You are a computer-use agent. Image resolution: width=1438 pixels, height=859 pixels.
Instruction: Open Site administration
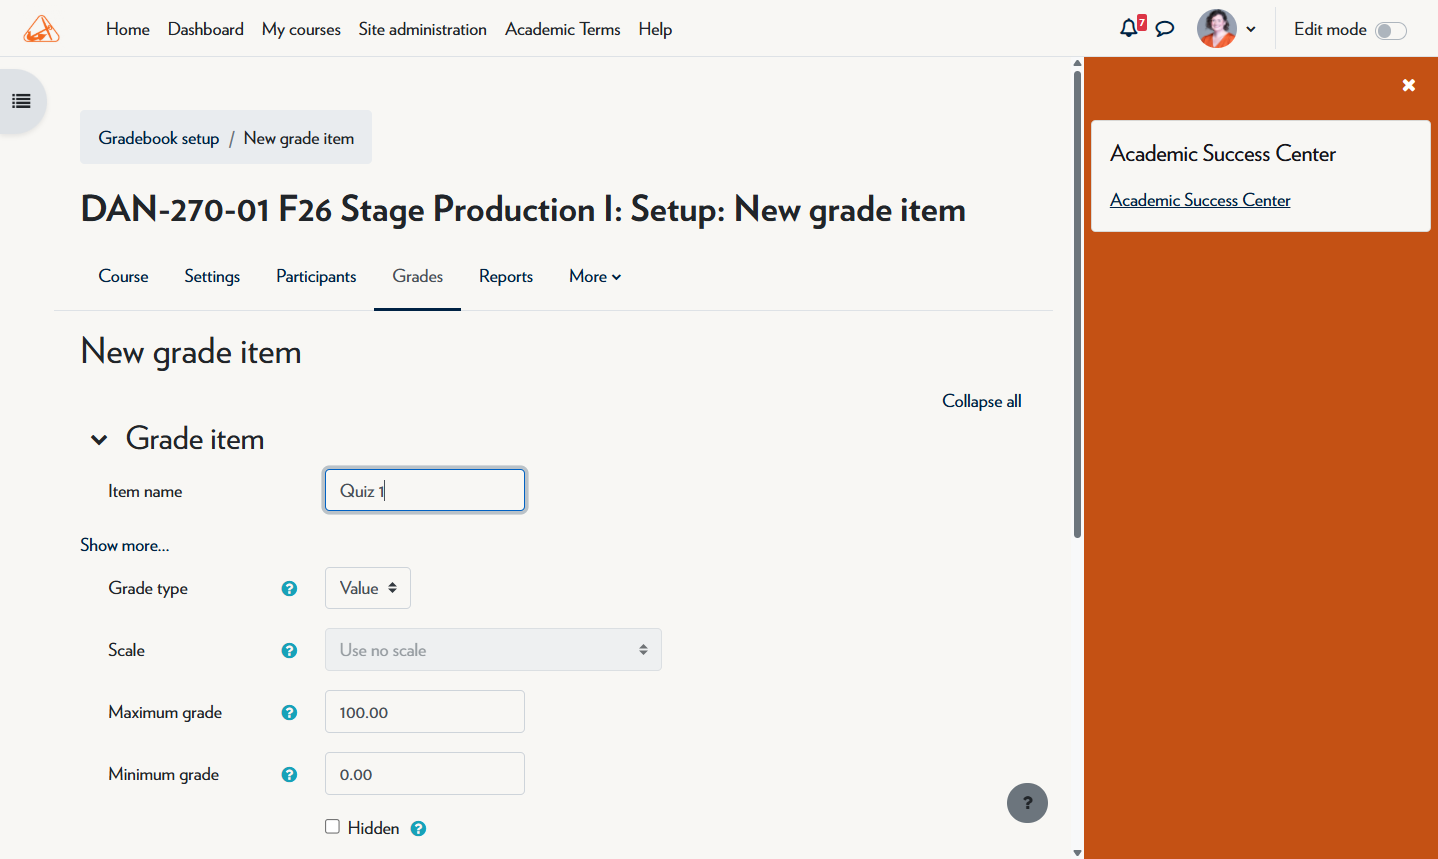pyautogui.click(x=423, y=29)
